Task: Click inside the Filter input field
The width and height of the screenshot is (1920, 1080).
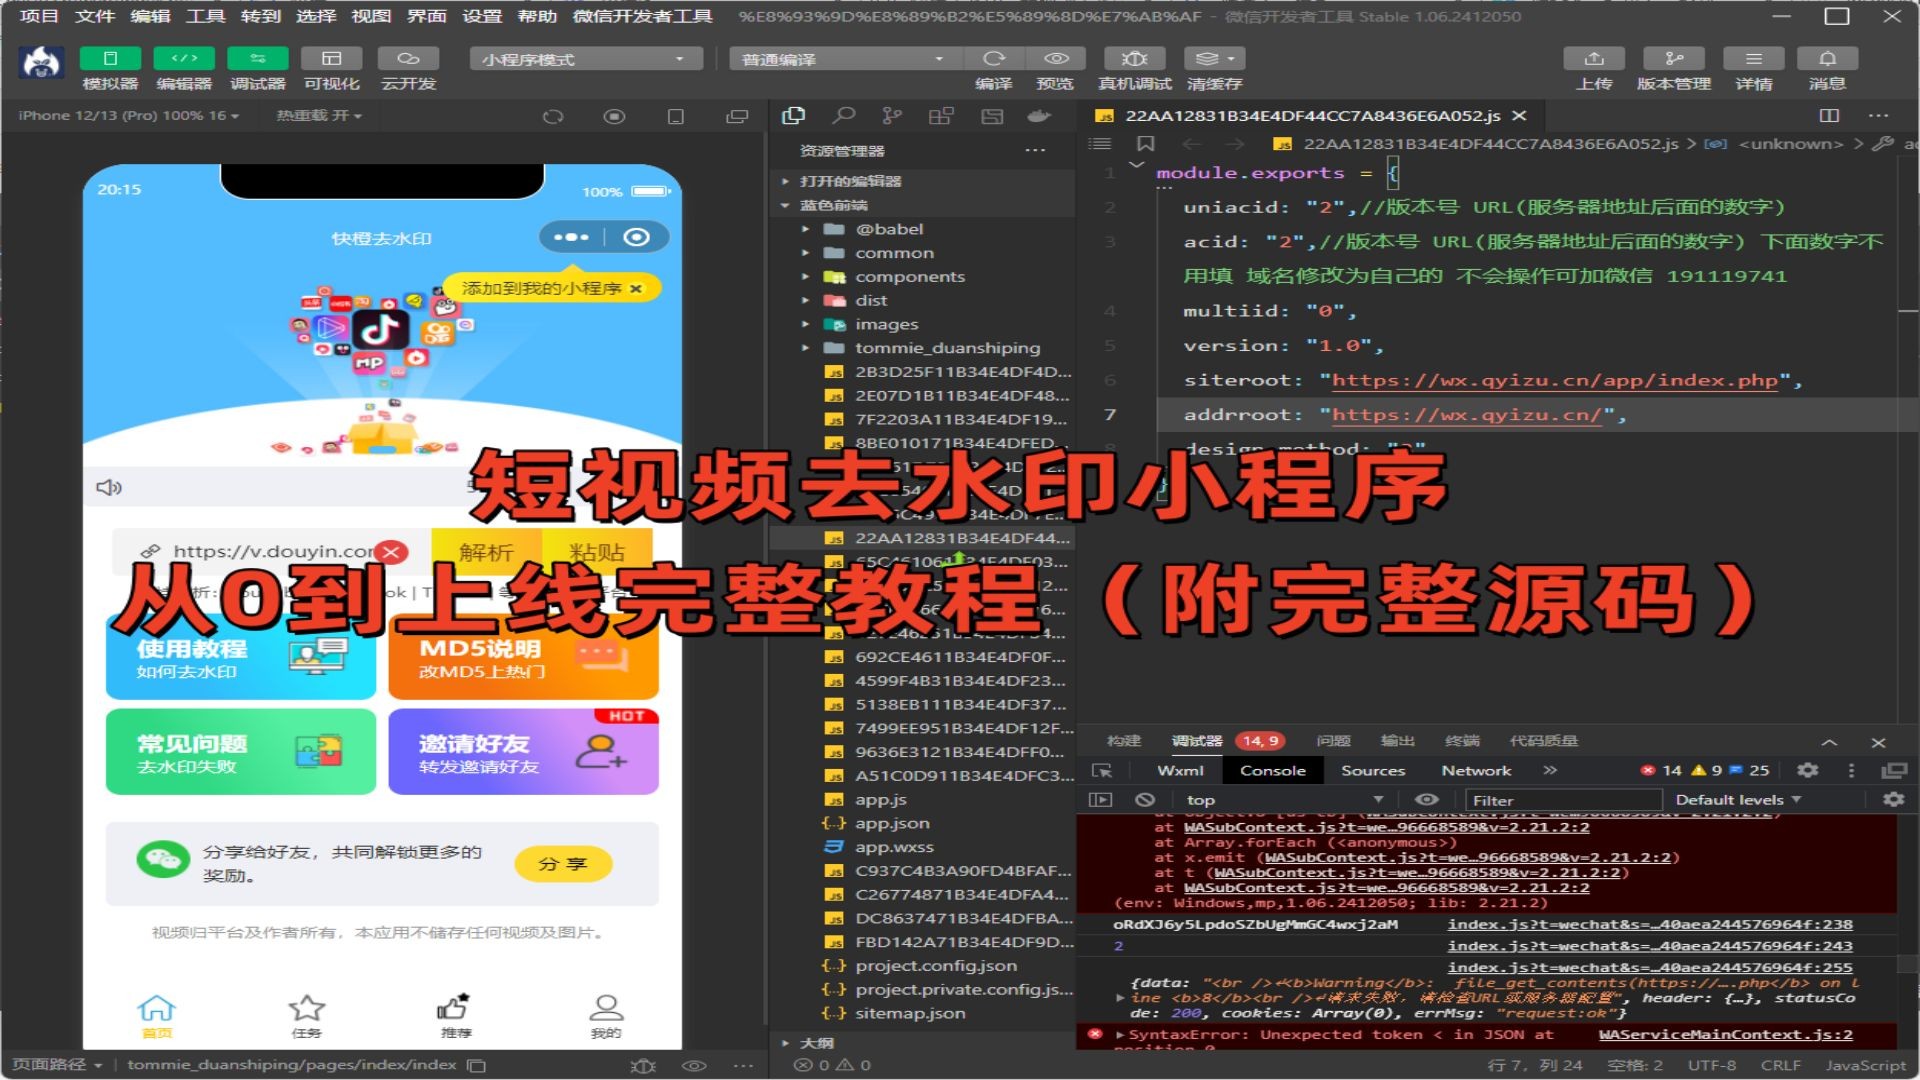Action: pos(1560,799)
